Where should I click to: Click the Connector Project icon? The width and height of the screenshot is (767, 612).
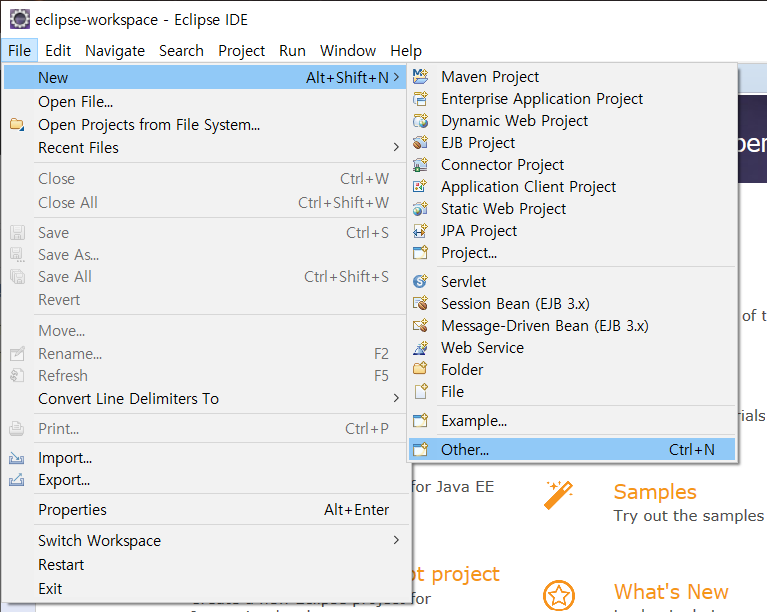coord(420,165)
